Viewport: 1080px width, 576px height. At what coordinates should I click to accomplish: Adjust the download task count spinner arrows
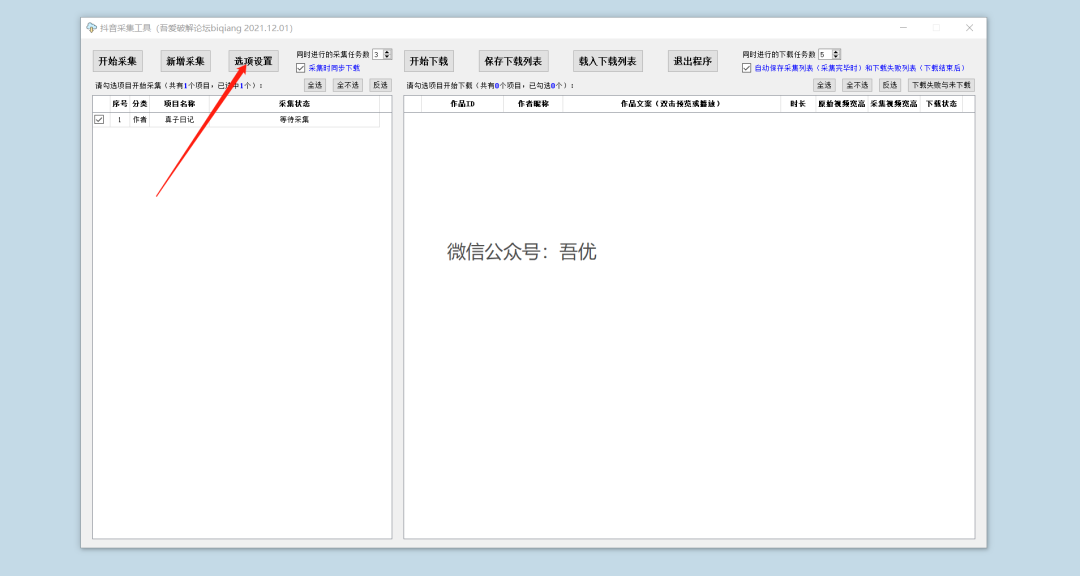coord(836,54)
